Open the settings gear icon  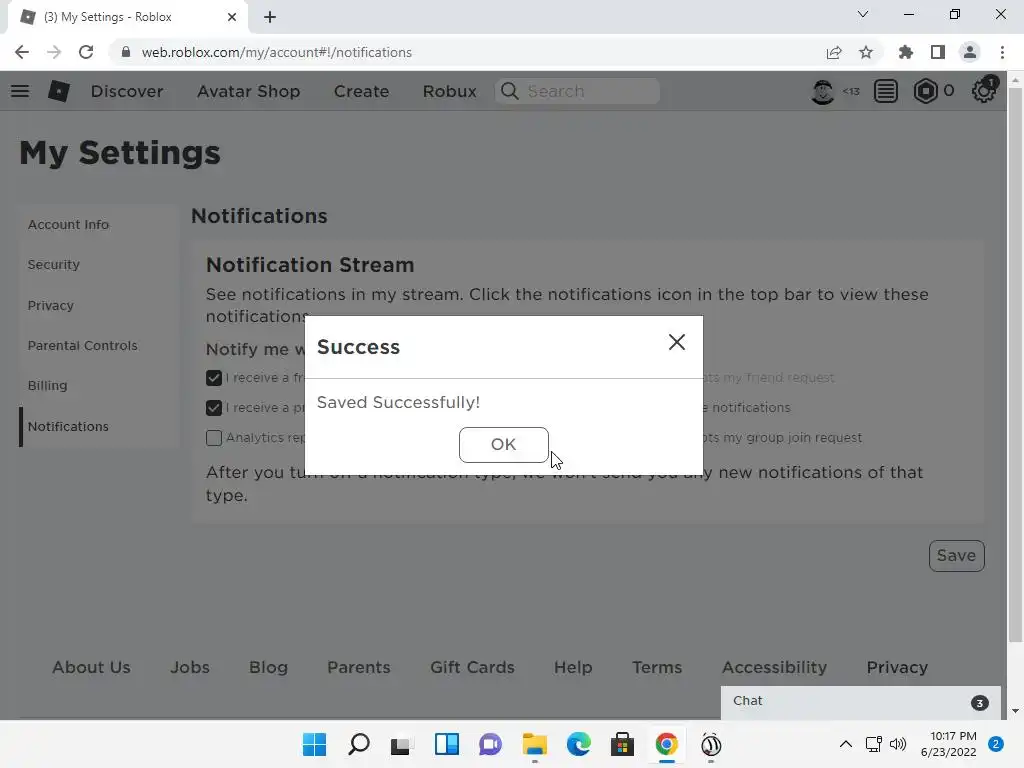(984, 91)
